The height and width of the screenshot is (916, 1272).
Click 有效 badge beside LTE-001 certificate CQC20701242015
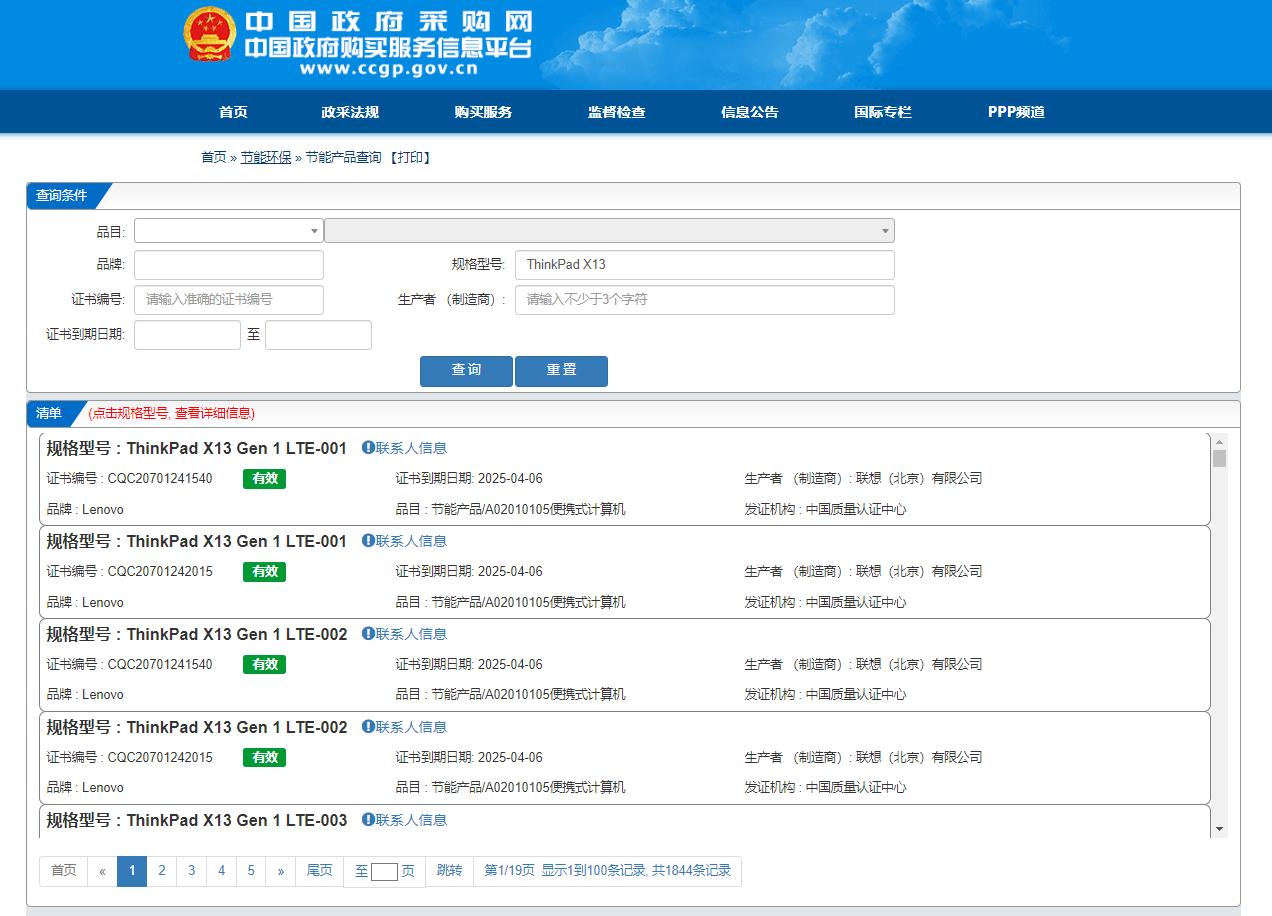[x=264, y=572]
